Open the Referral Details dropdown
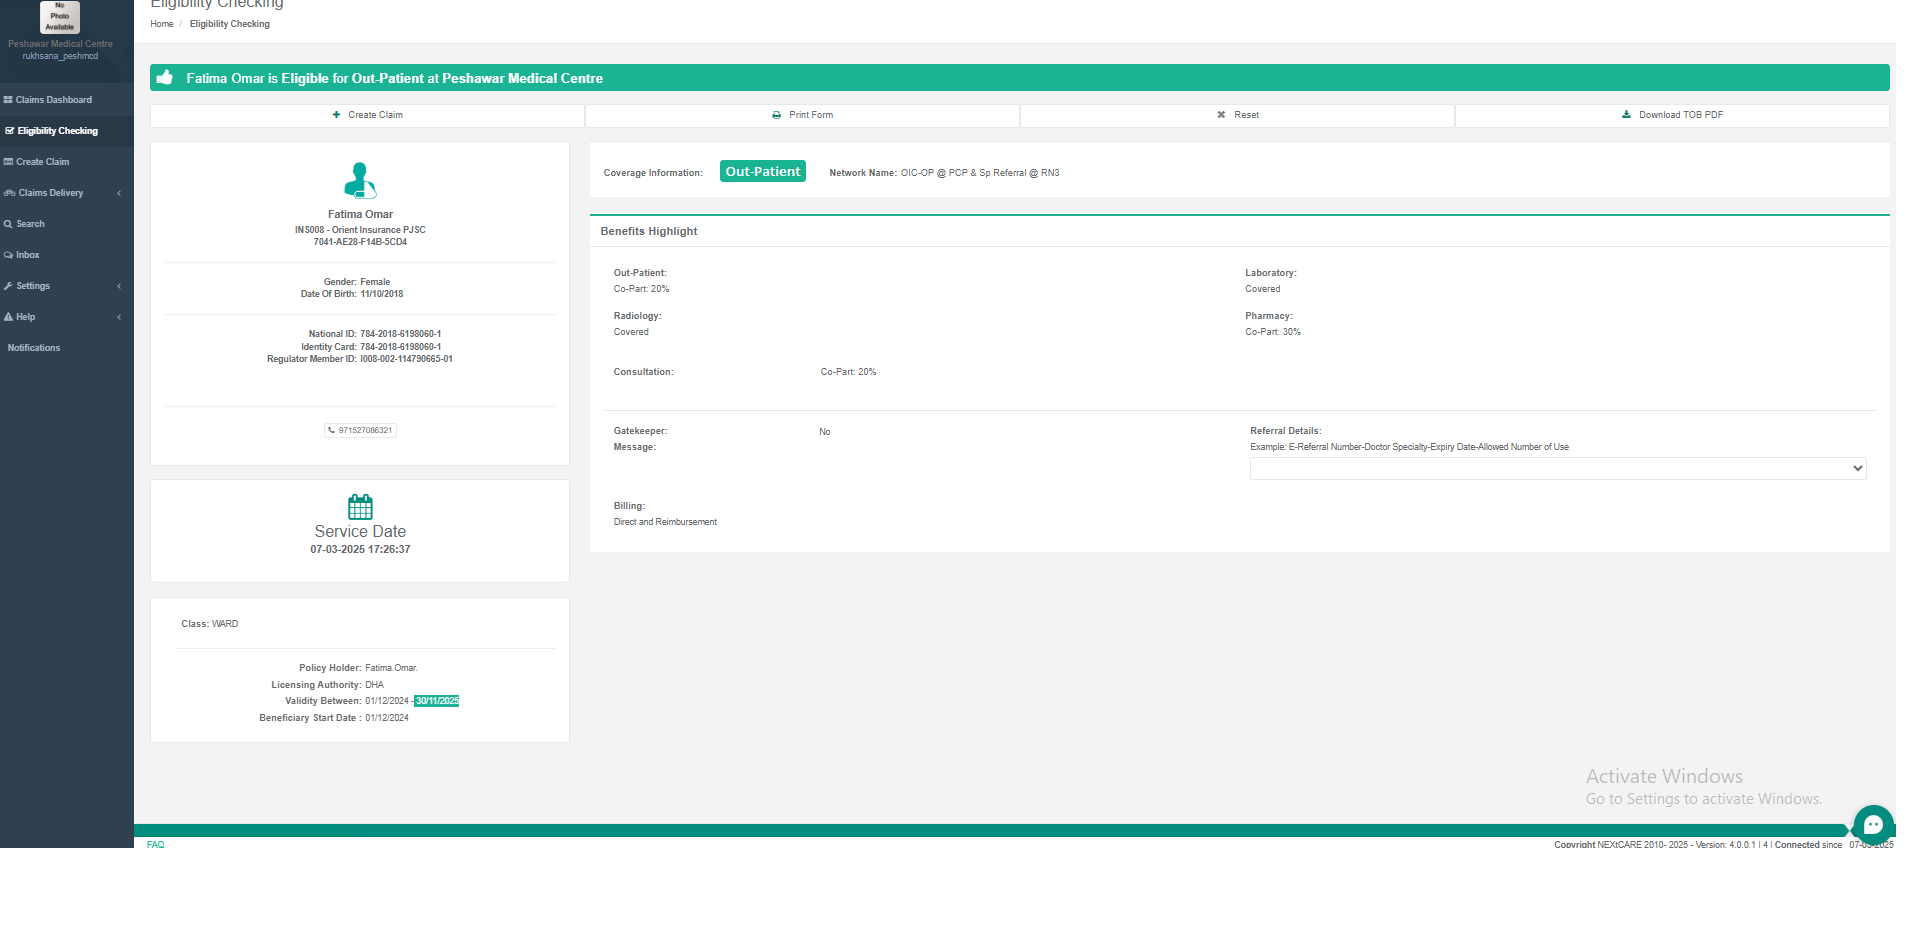 click(x=1557, y=468)
